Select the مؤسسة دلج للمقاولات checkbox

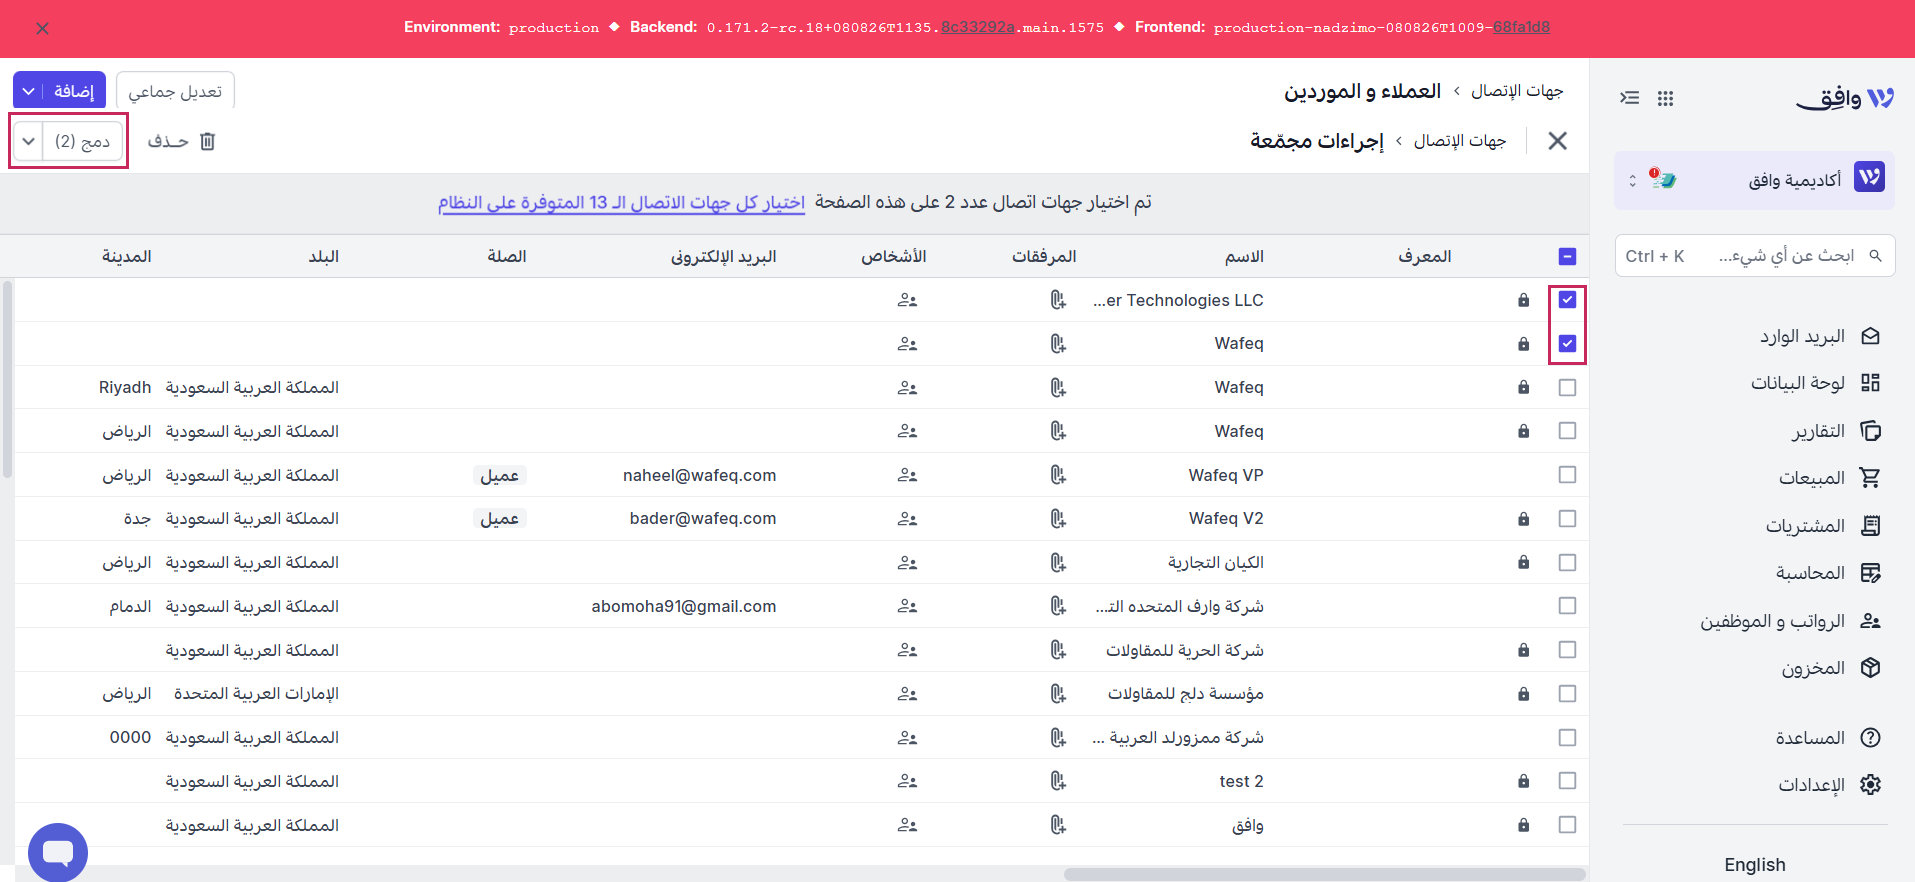pyautogui.click(x=1567, y=694)
